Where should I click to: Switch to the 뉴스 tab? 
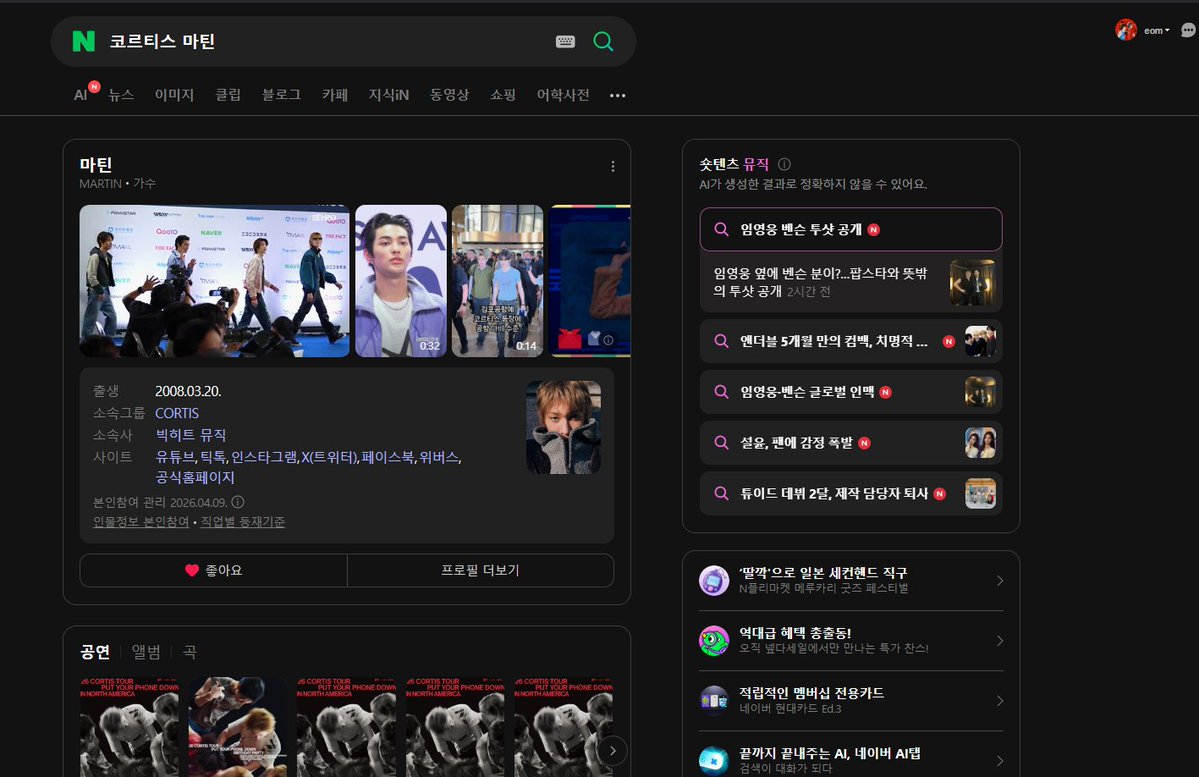121,95
